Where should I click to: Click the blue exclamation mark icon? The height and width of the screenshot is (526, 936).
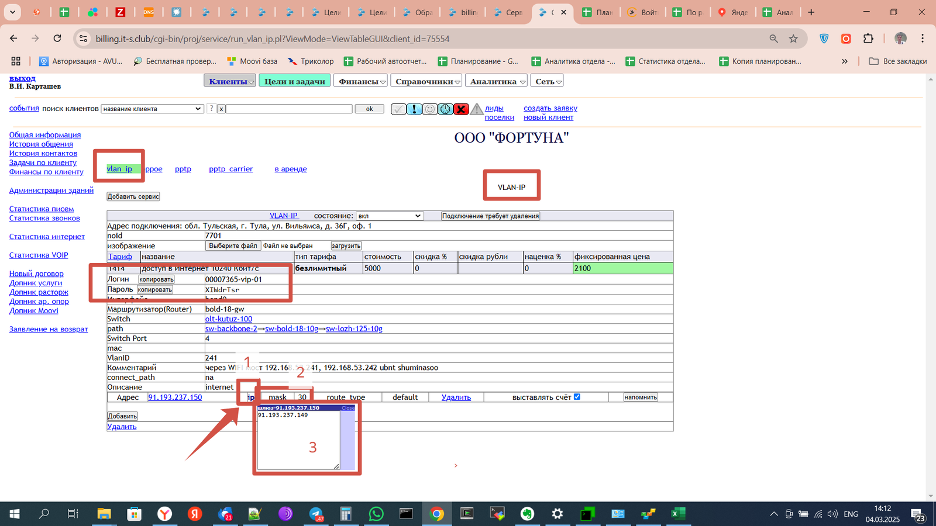coord(414,109)
